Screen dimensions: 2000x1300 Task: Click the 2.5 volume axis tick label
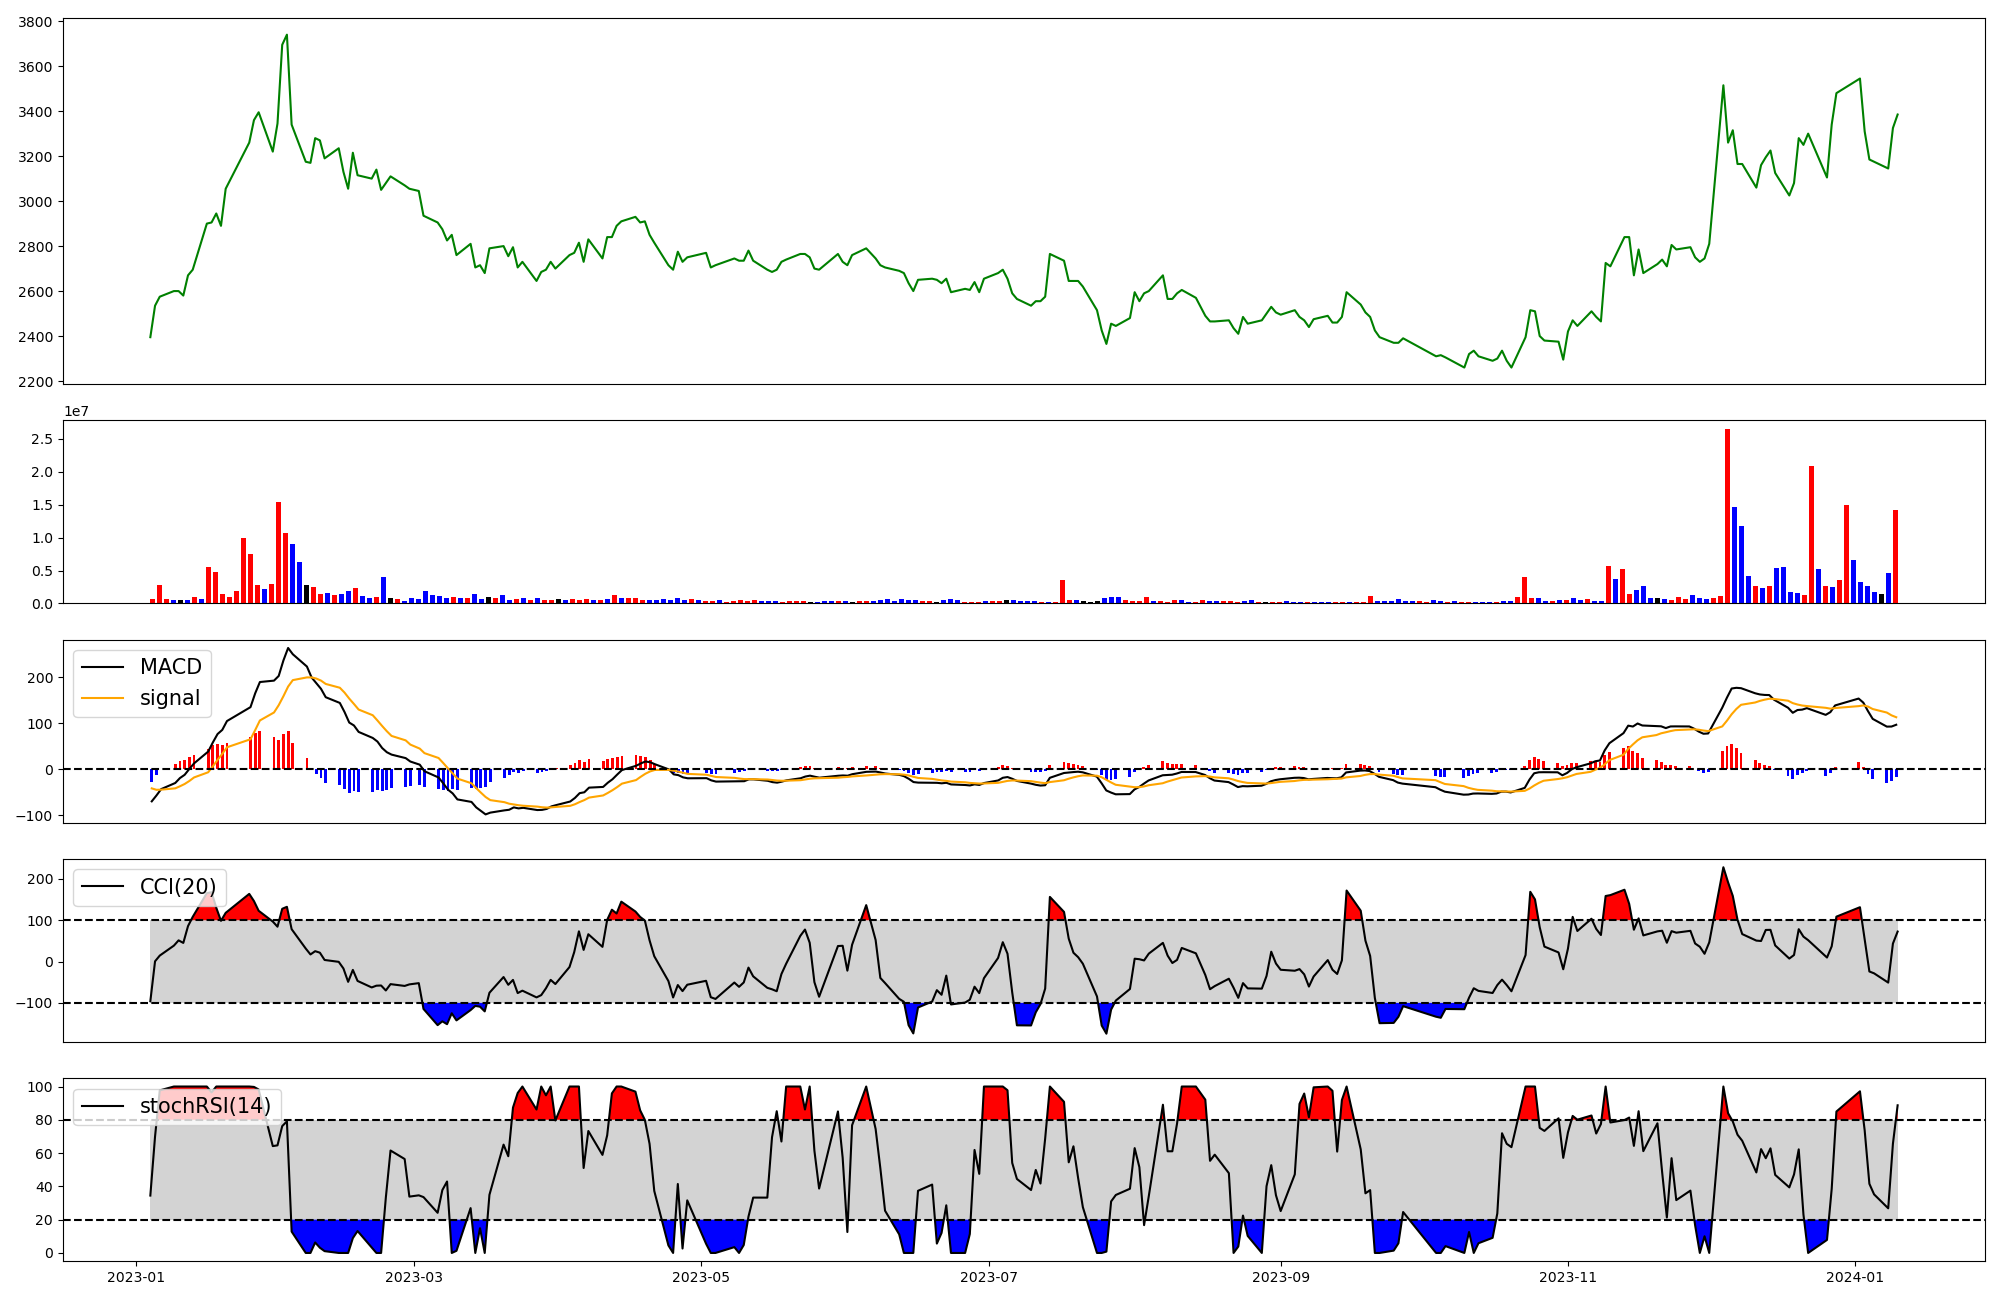[43, 439]
